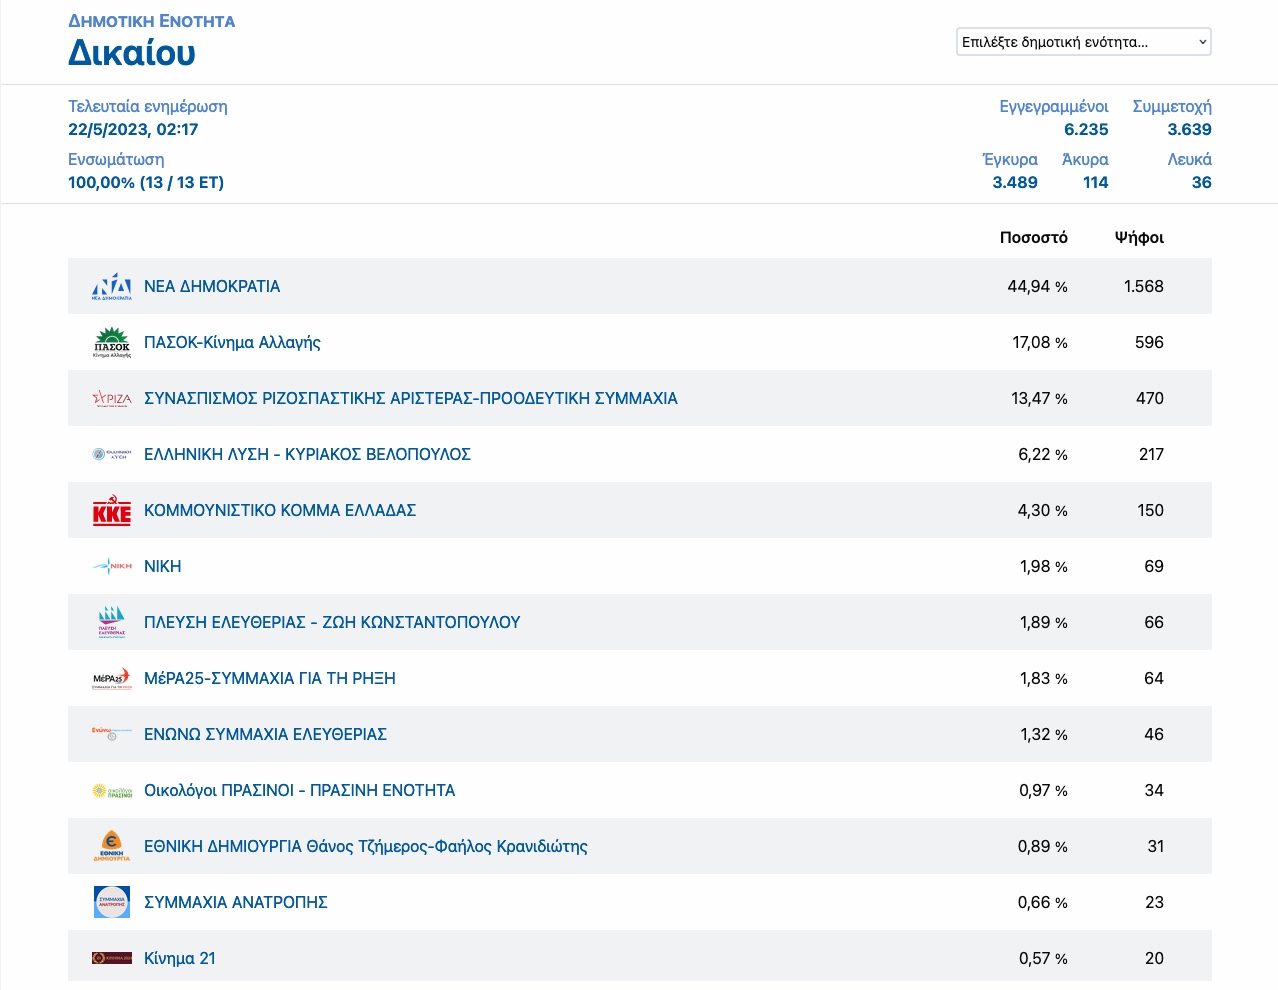1278x990 pixels.
Task: Click the 6,22 % percentage cell
Action: point(1043,454)
